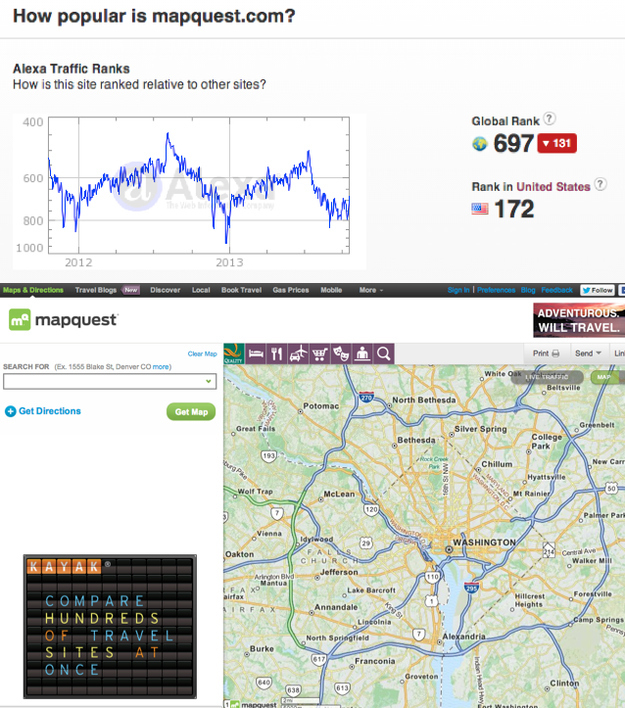This screenshot has width=625, height=708.
Task: Open the Discover menu item
Action: tap(165, 290)
